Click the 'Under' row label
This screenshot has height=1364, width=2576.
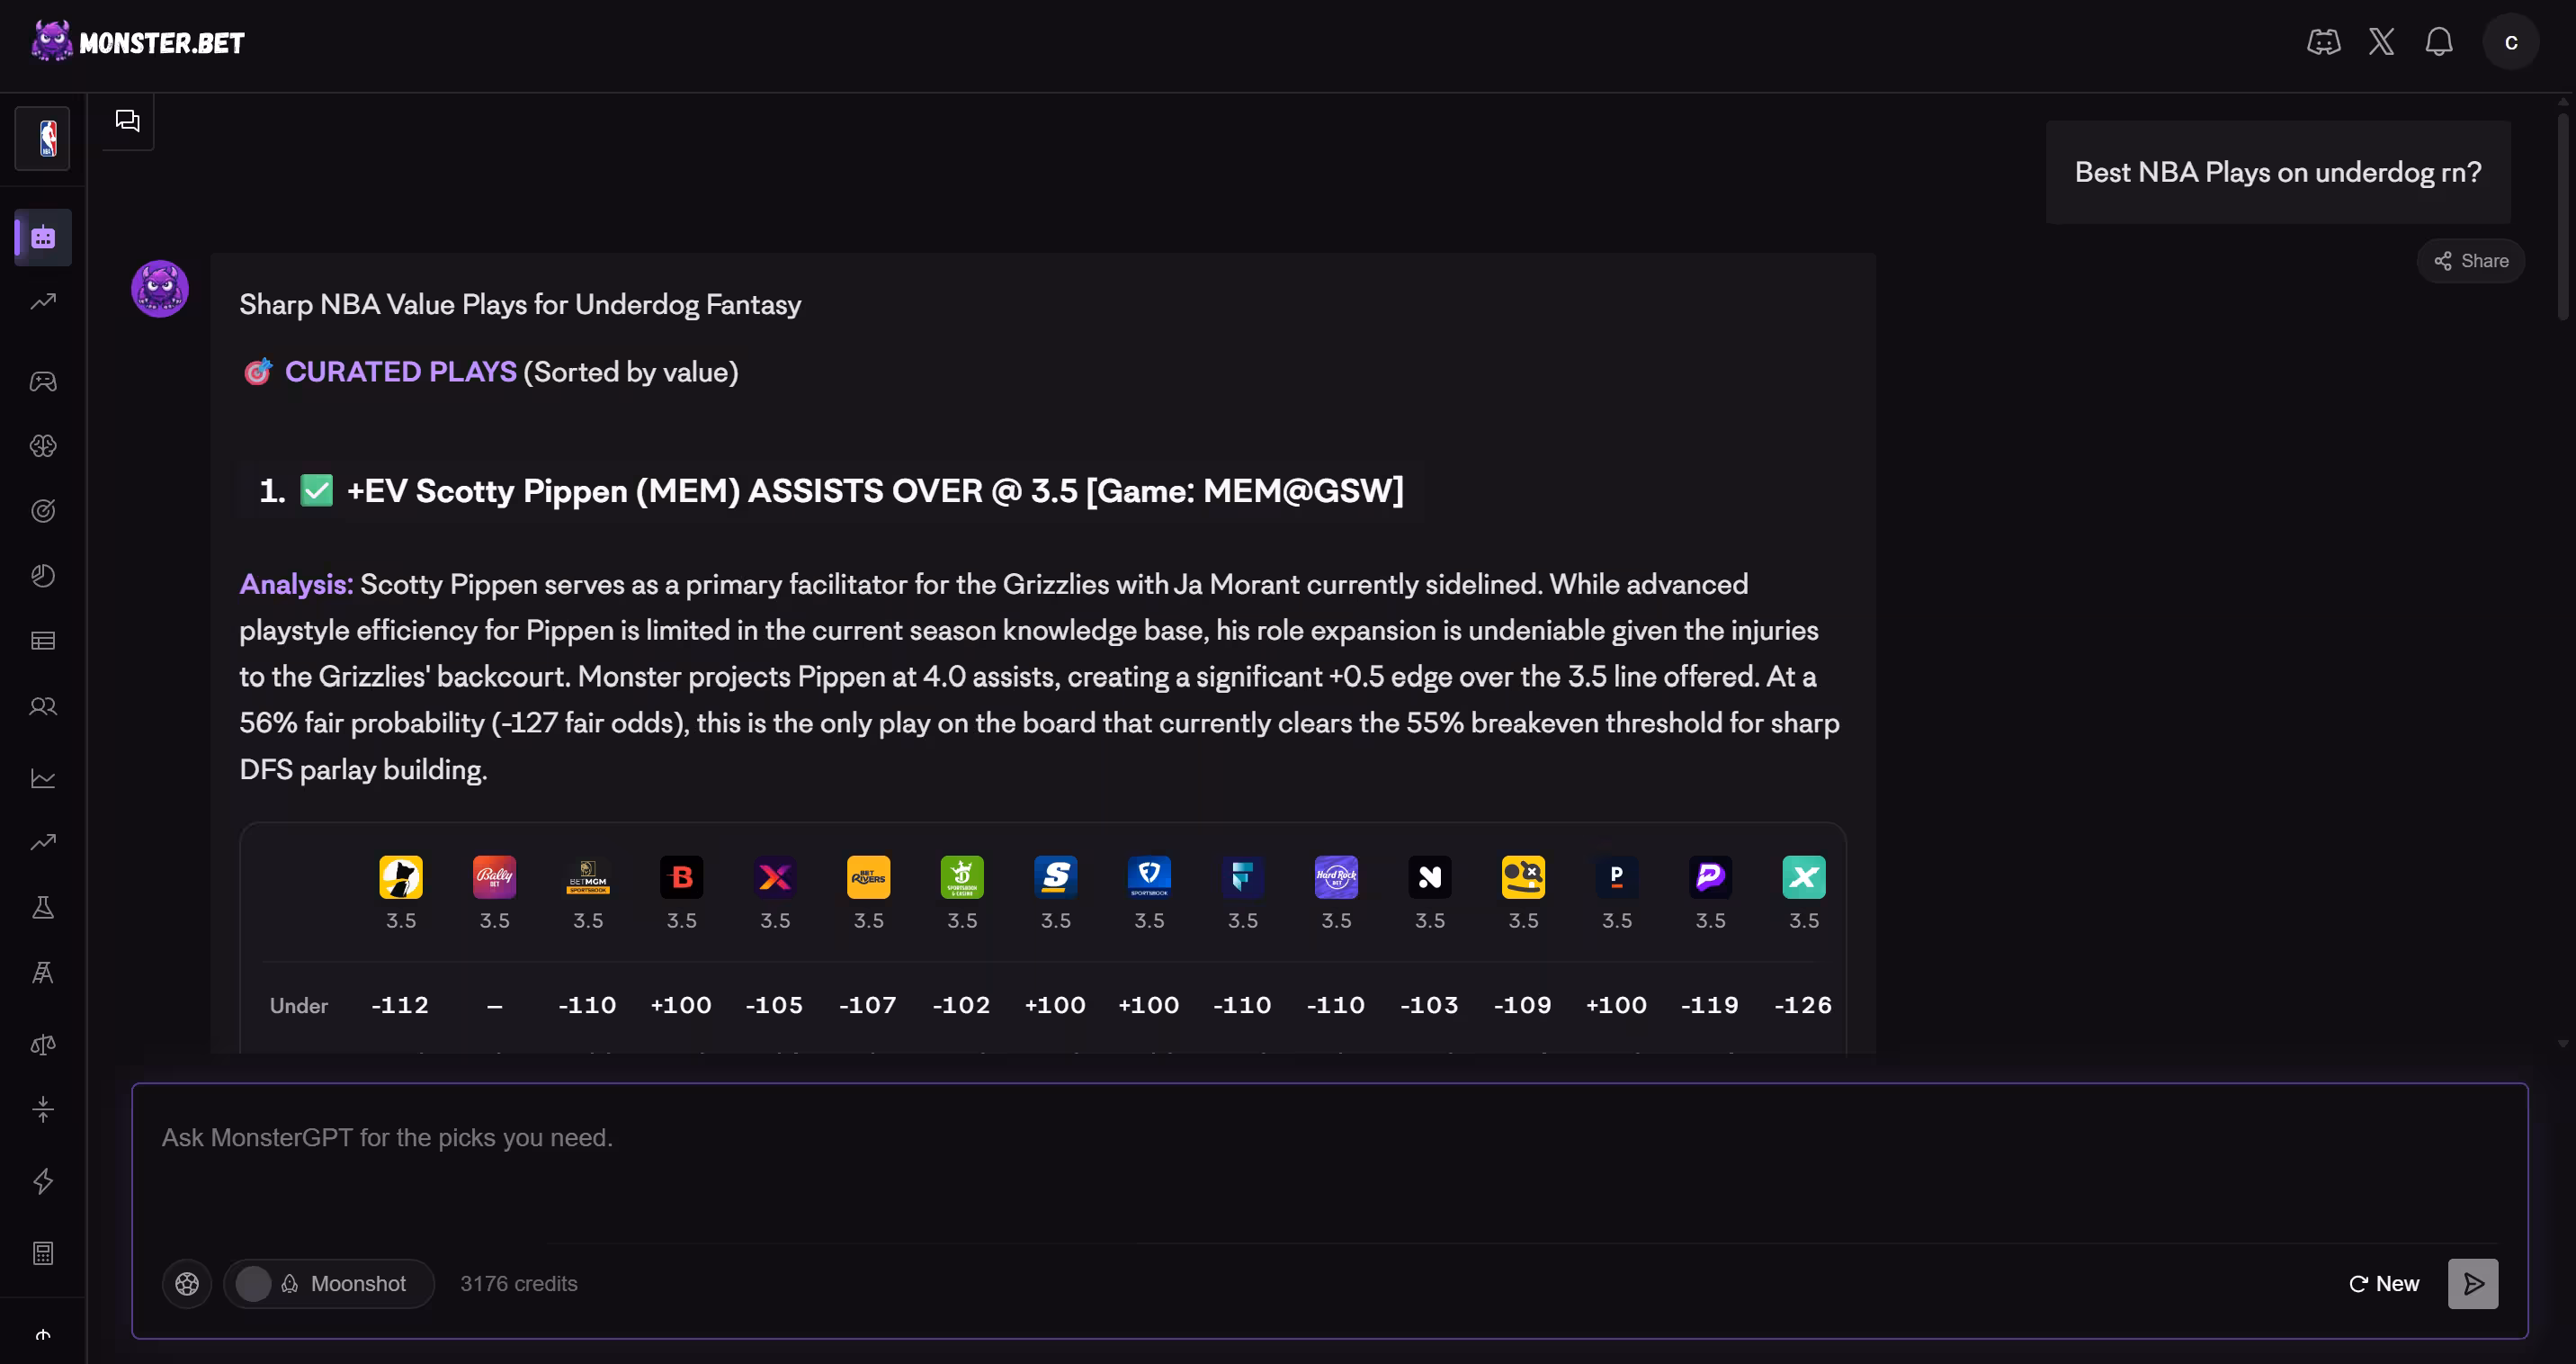point(299,1005)
